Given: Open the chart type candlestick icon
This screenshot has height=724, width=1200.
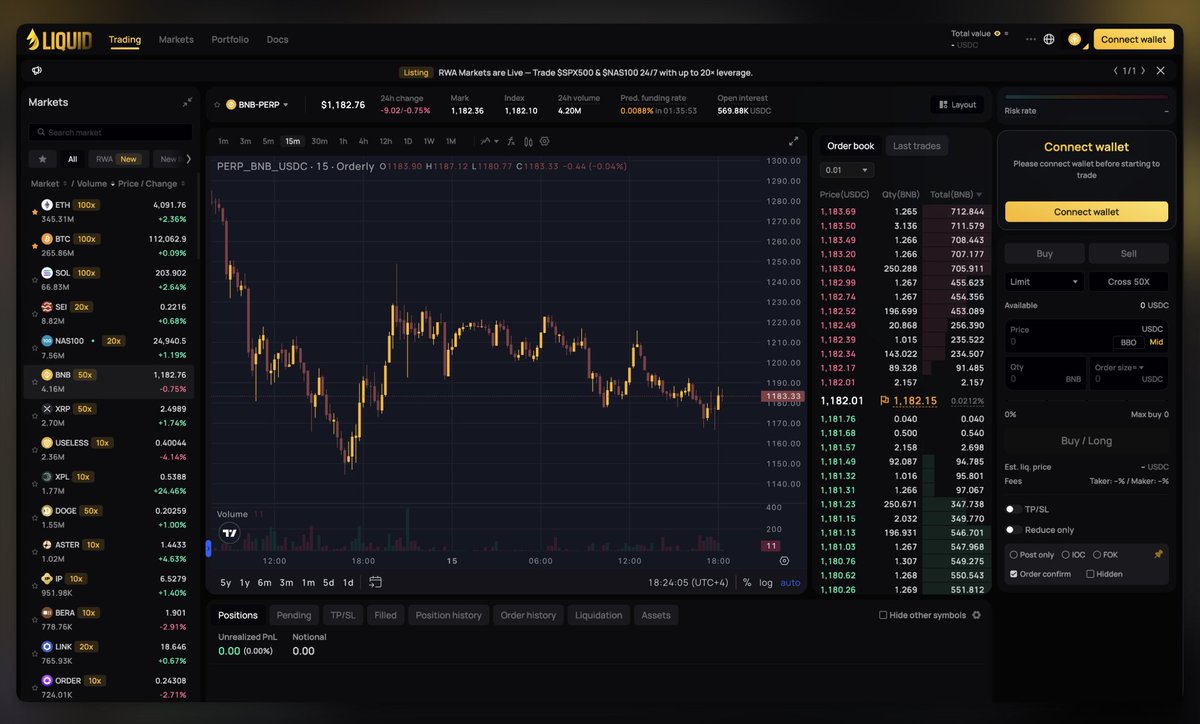Looking at the screenshot, I should (528, 141).
